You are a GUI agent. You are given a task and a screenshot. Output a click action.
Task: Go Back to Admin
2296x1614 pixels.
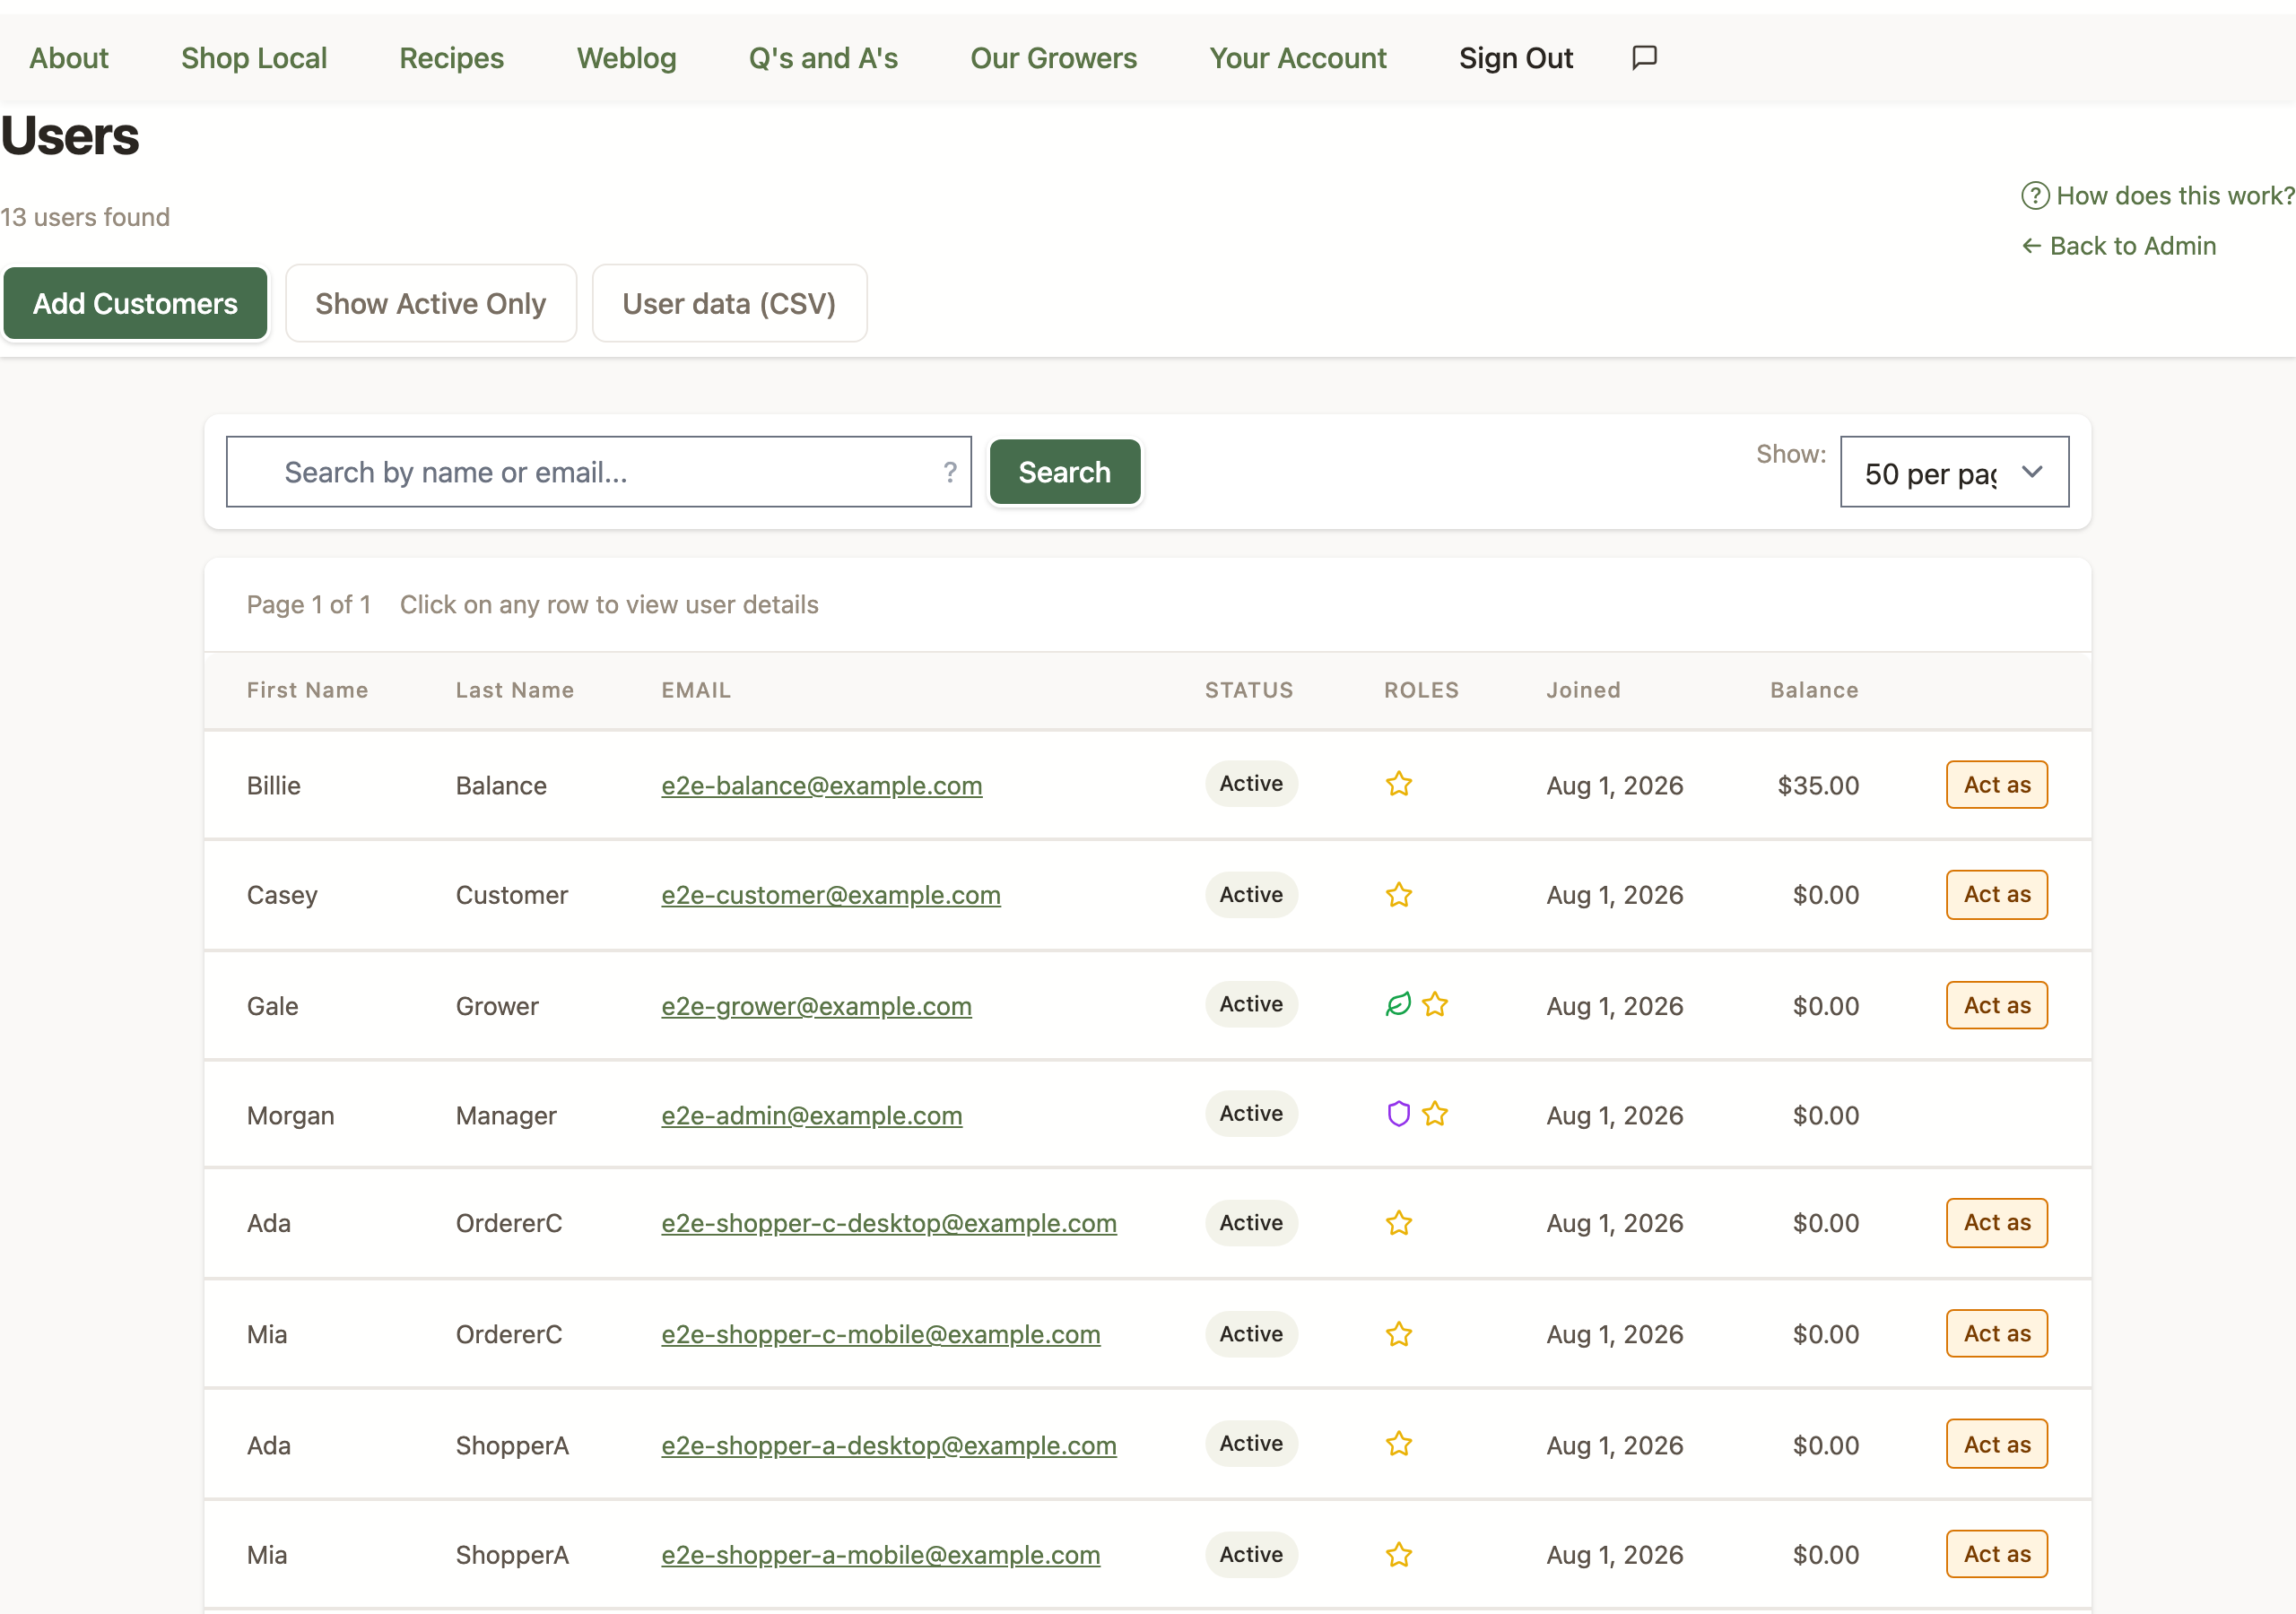coord(2118,246)
